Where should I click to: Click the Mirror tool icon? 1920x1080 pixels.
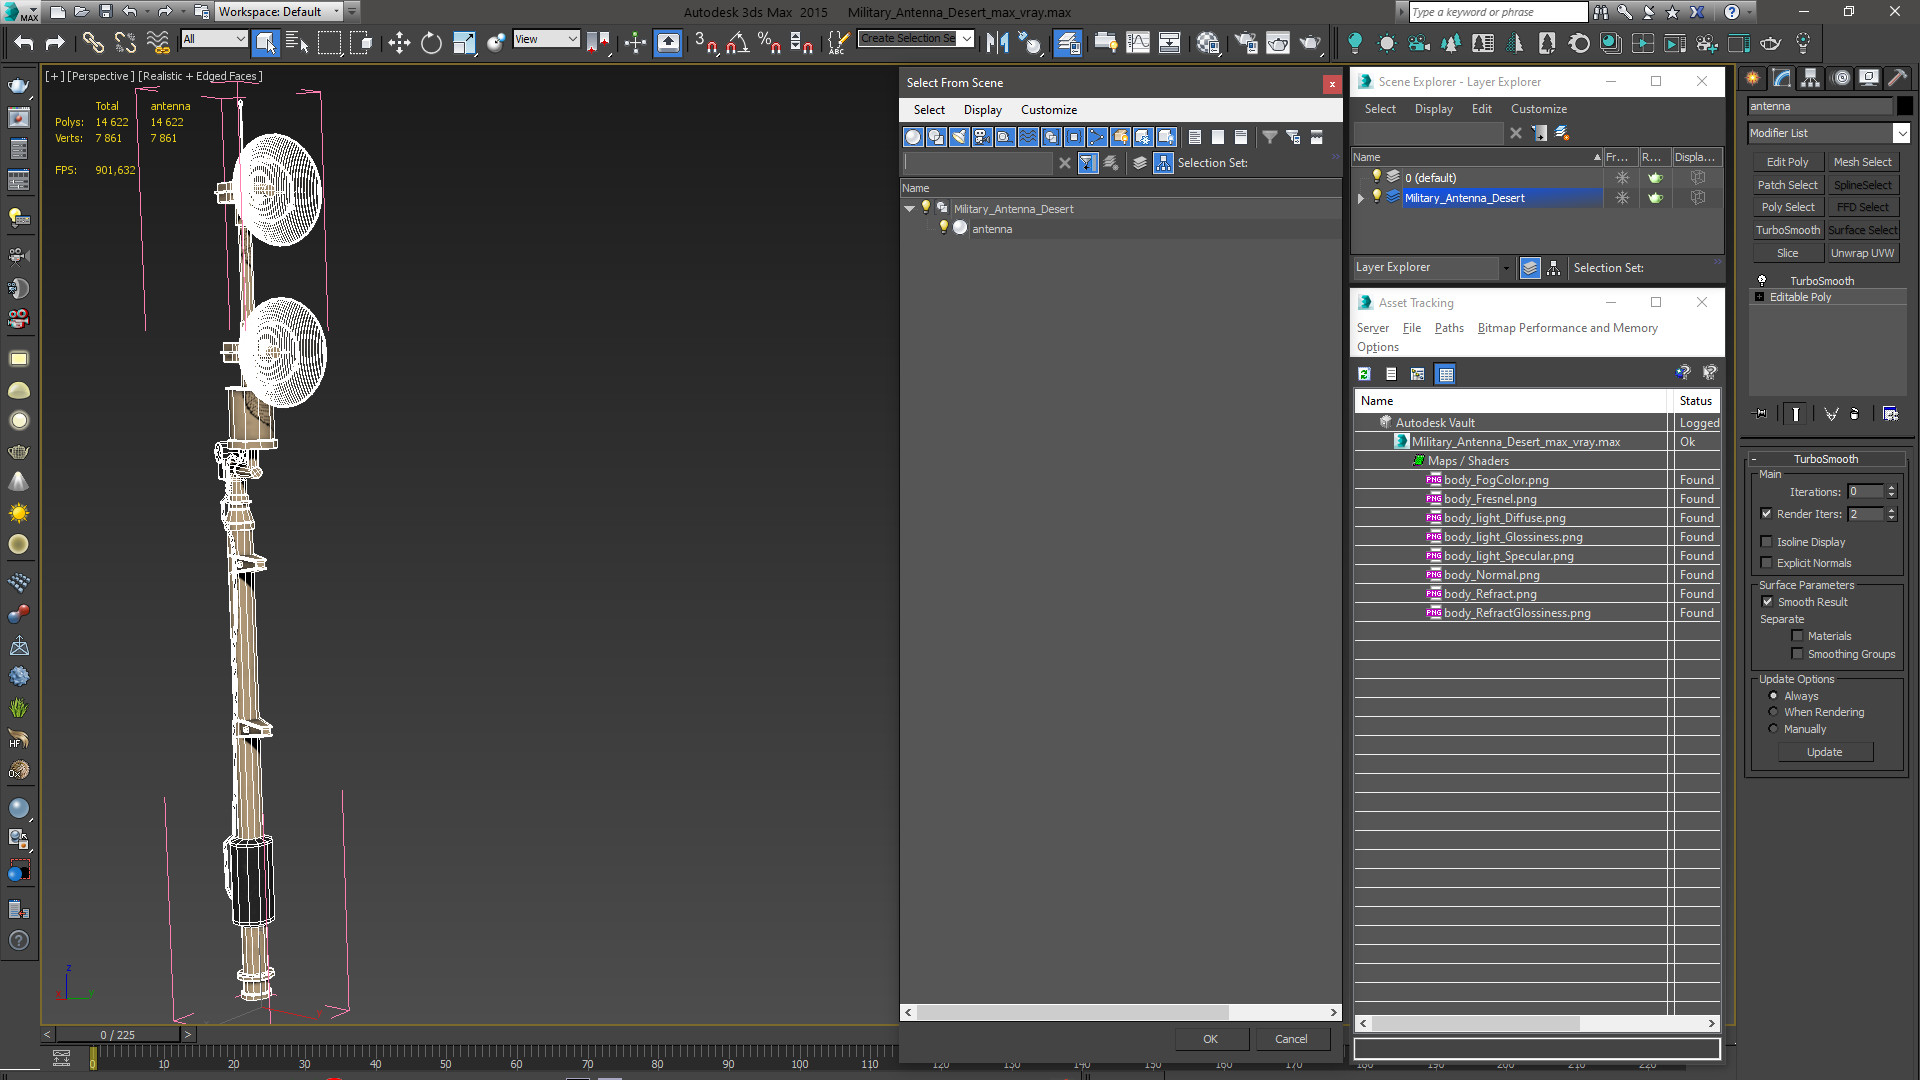coord(997,42)
